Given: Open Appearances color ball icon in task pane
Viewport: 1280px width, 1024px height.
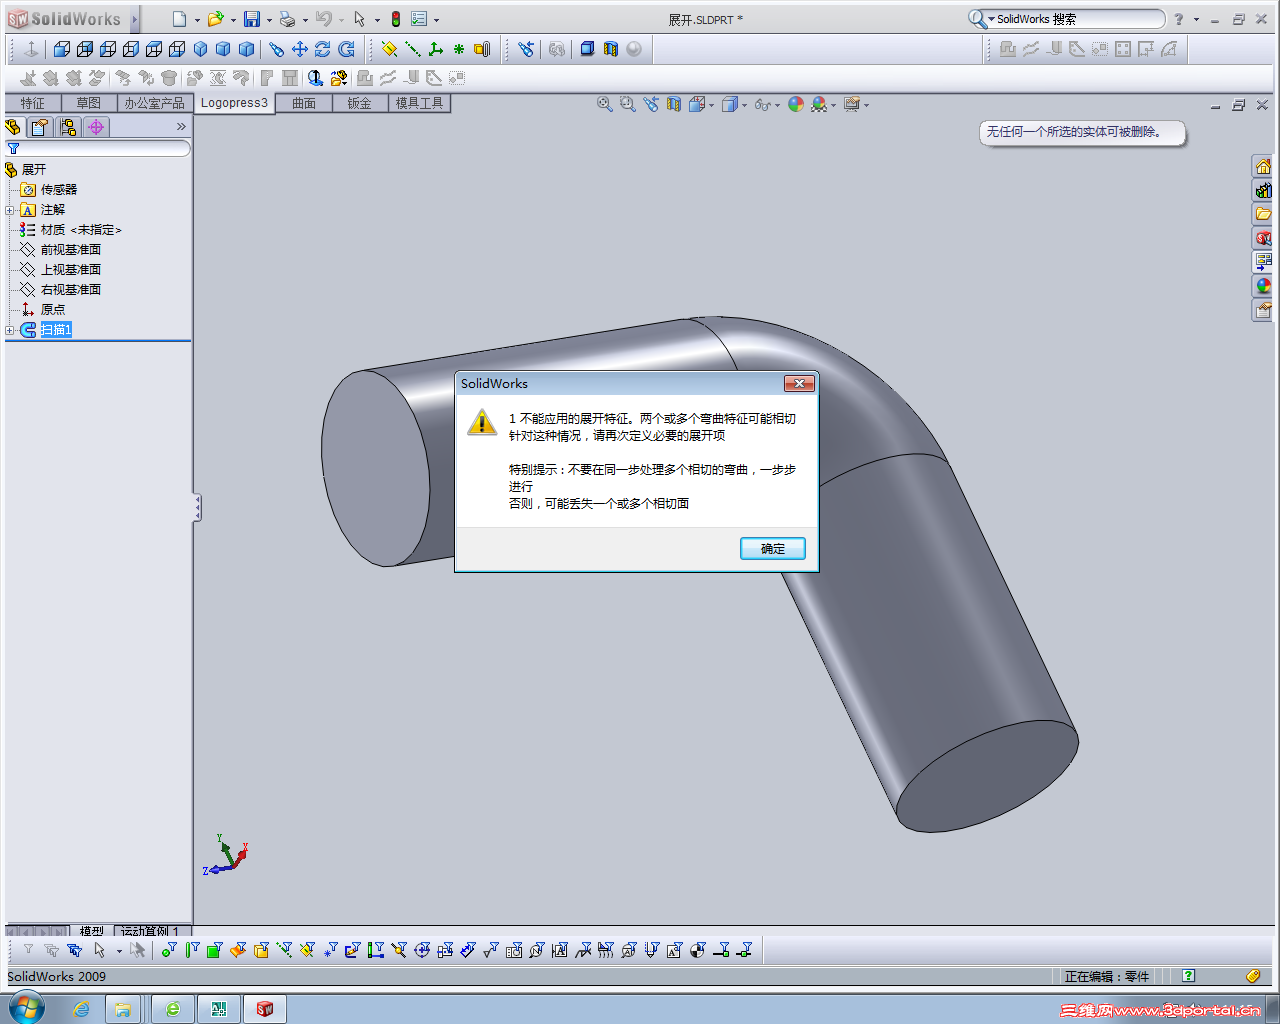Looking at the screenshot, I should (x=1263, y=286).
